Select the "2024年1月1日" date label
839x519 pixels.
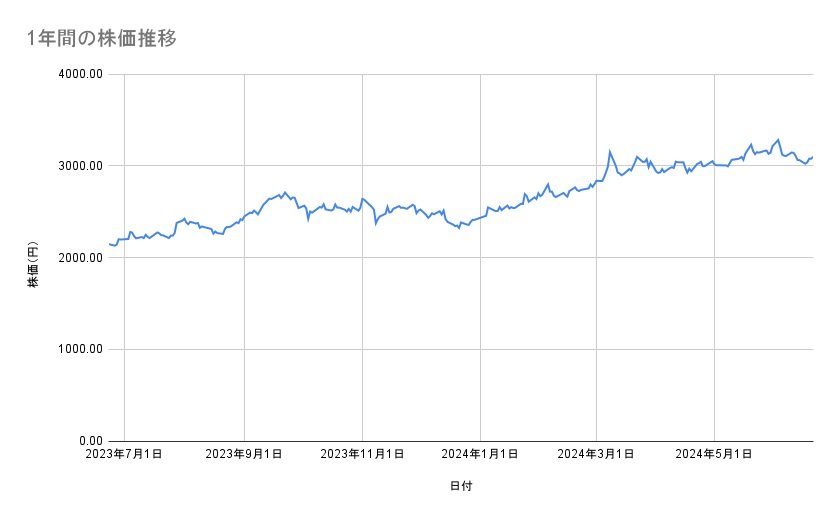tap(480, 455)
